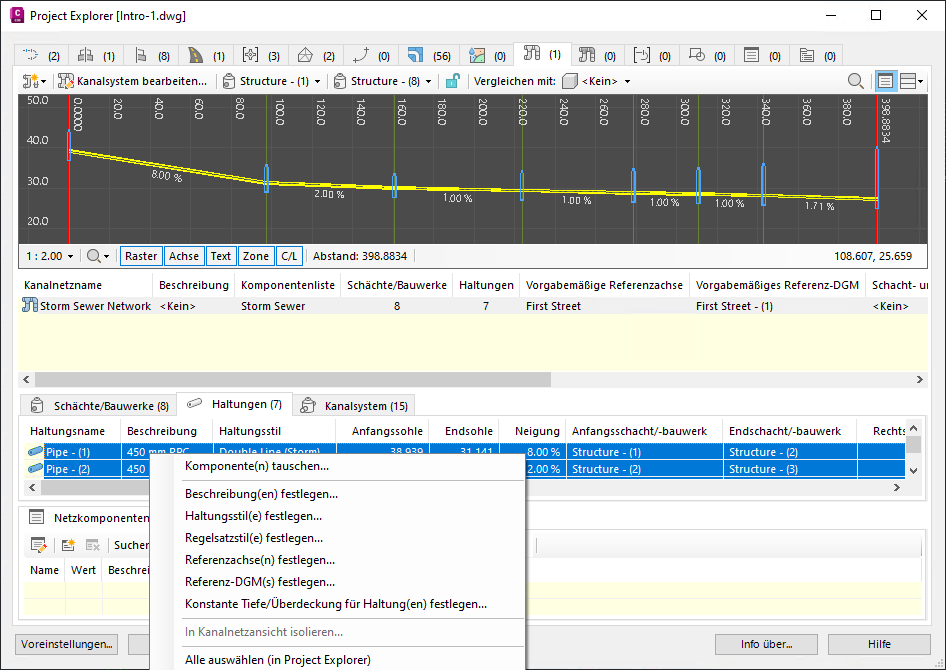Click the Storm Sewer Network icon
946x670 pixels.
[29, 306]
